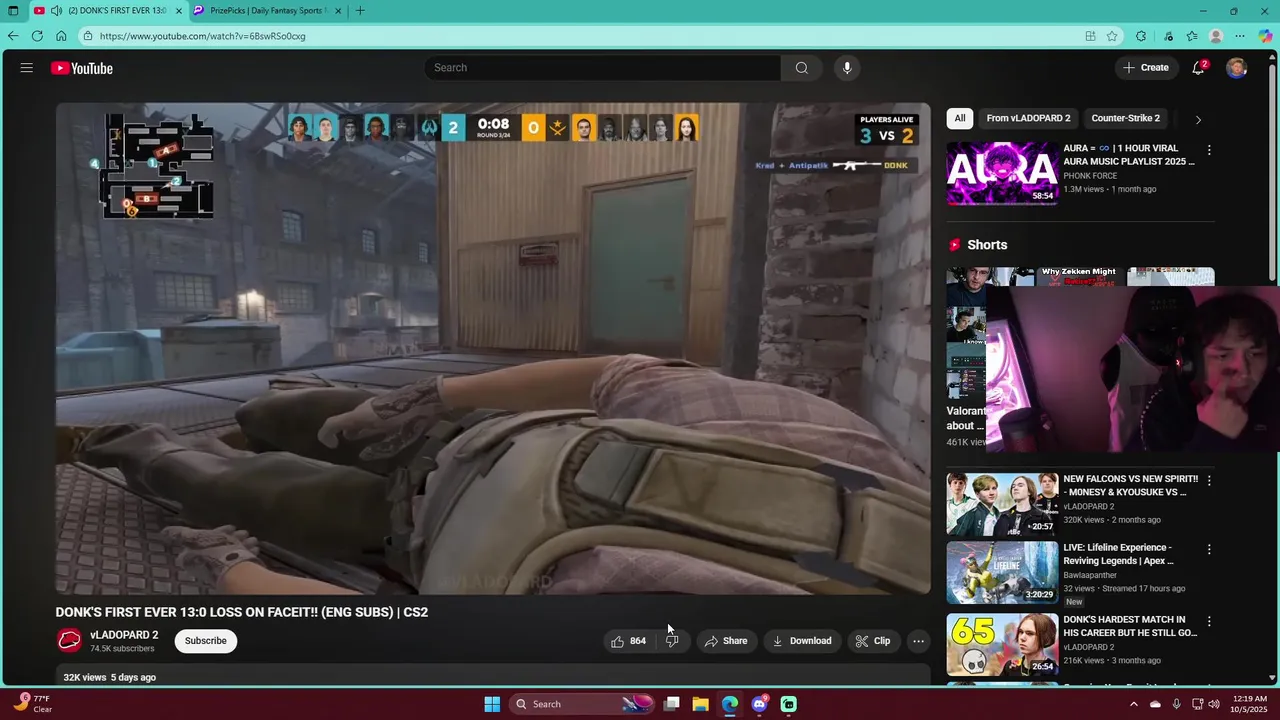This screenshot has height=720, width=1280.
Task: Open options for LIVE: Lifeline Experience video
Action: 1209,549
